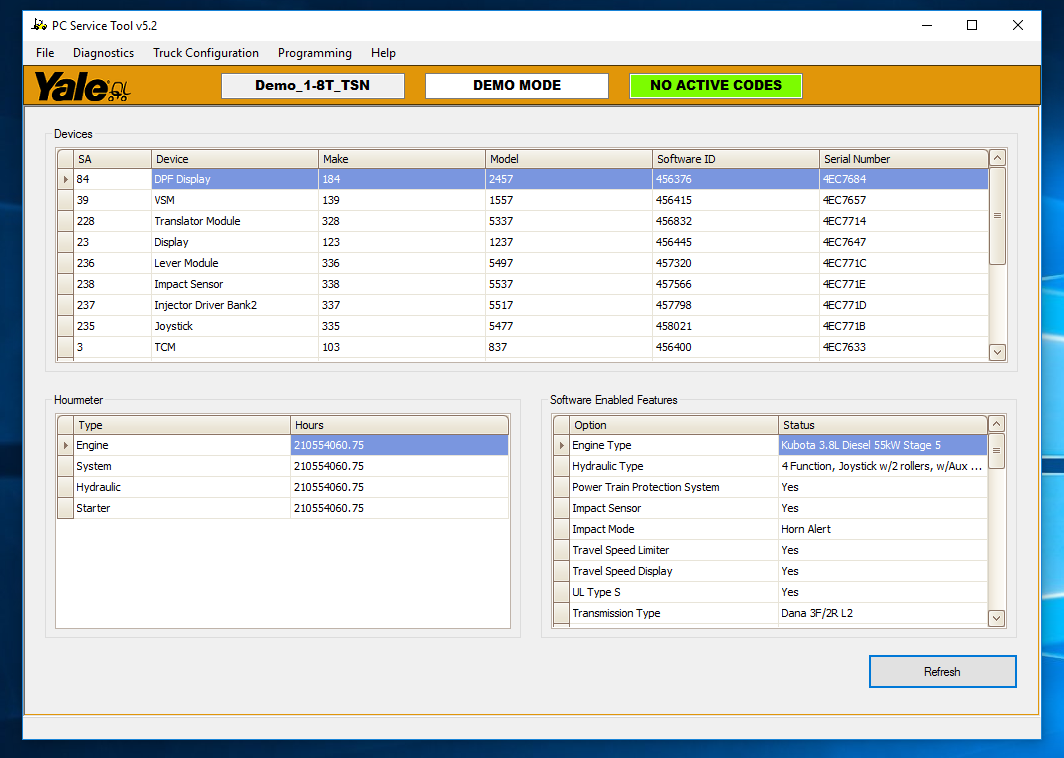Viewport: 1064px width, 758px height.
Task: Open the Programming menu
Action: click(x=314, y=53)
